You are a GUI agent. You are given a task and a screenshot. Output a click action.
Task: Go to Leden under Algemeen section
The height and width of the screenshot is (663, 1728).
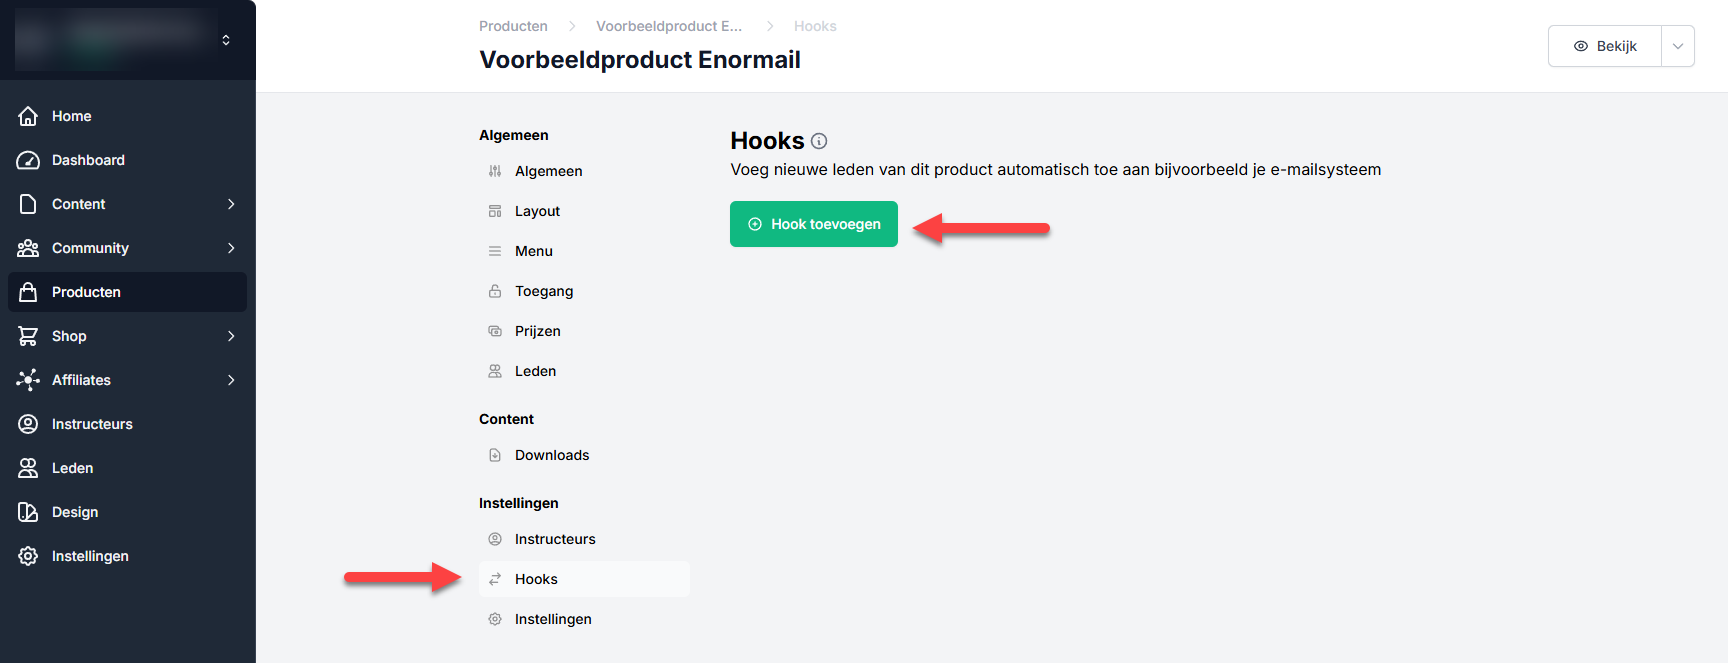pos(535,371)
